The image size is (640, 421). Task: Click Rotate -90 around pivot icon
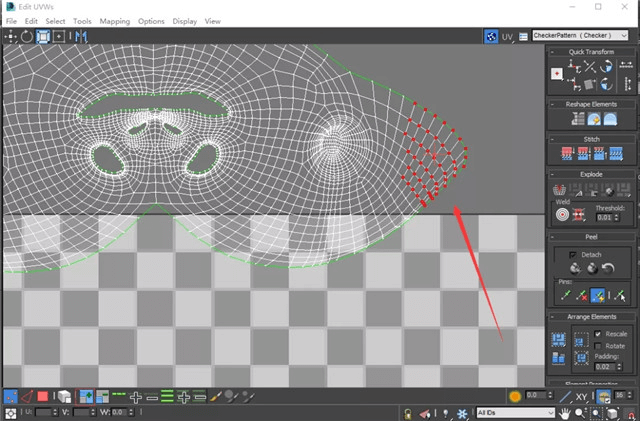tap(607, 84)
